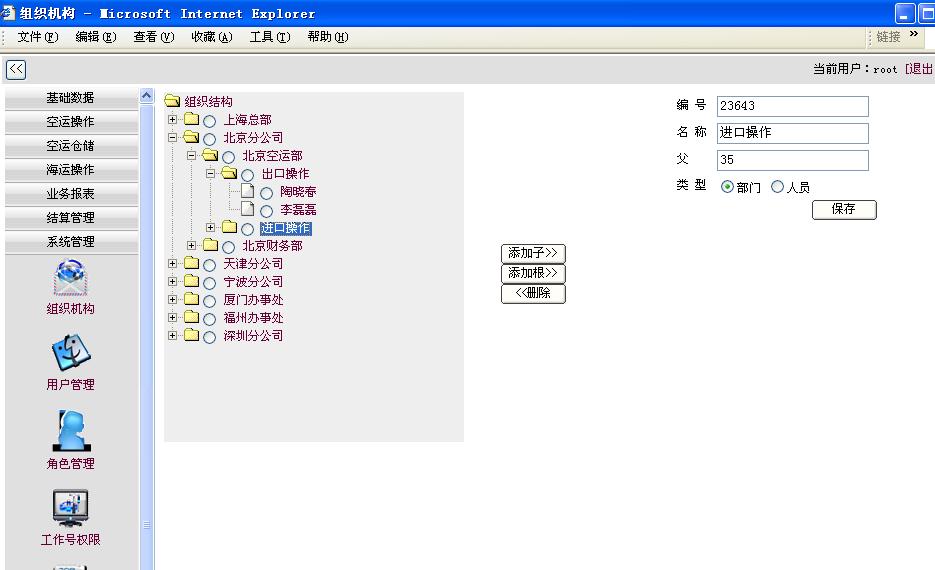Expand the 宁波分公司 tree node
Screen dimensions: 935x570
tap(172, 281)
